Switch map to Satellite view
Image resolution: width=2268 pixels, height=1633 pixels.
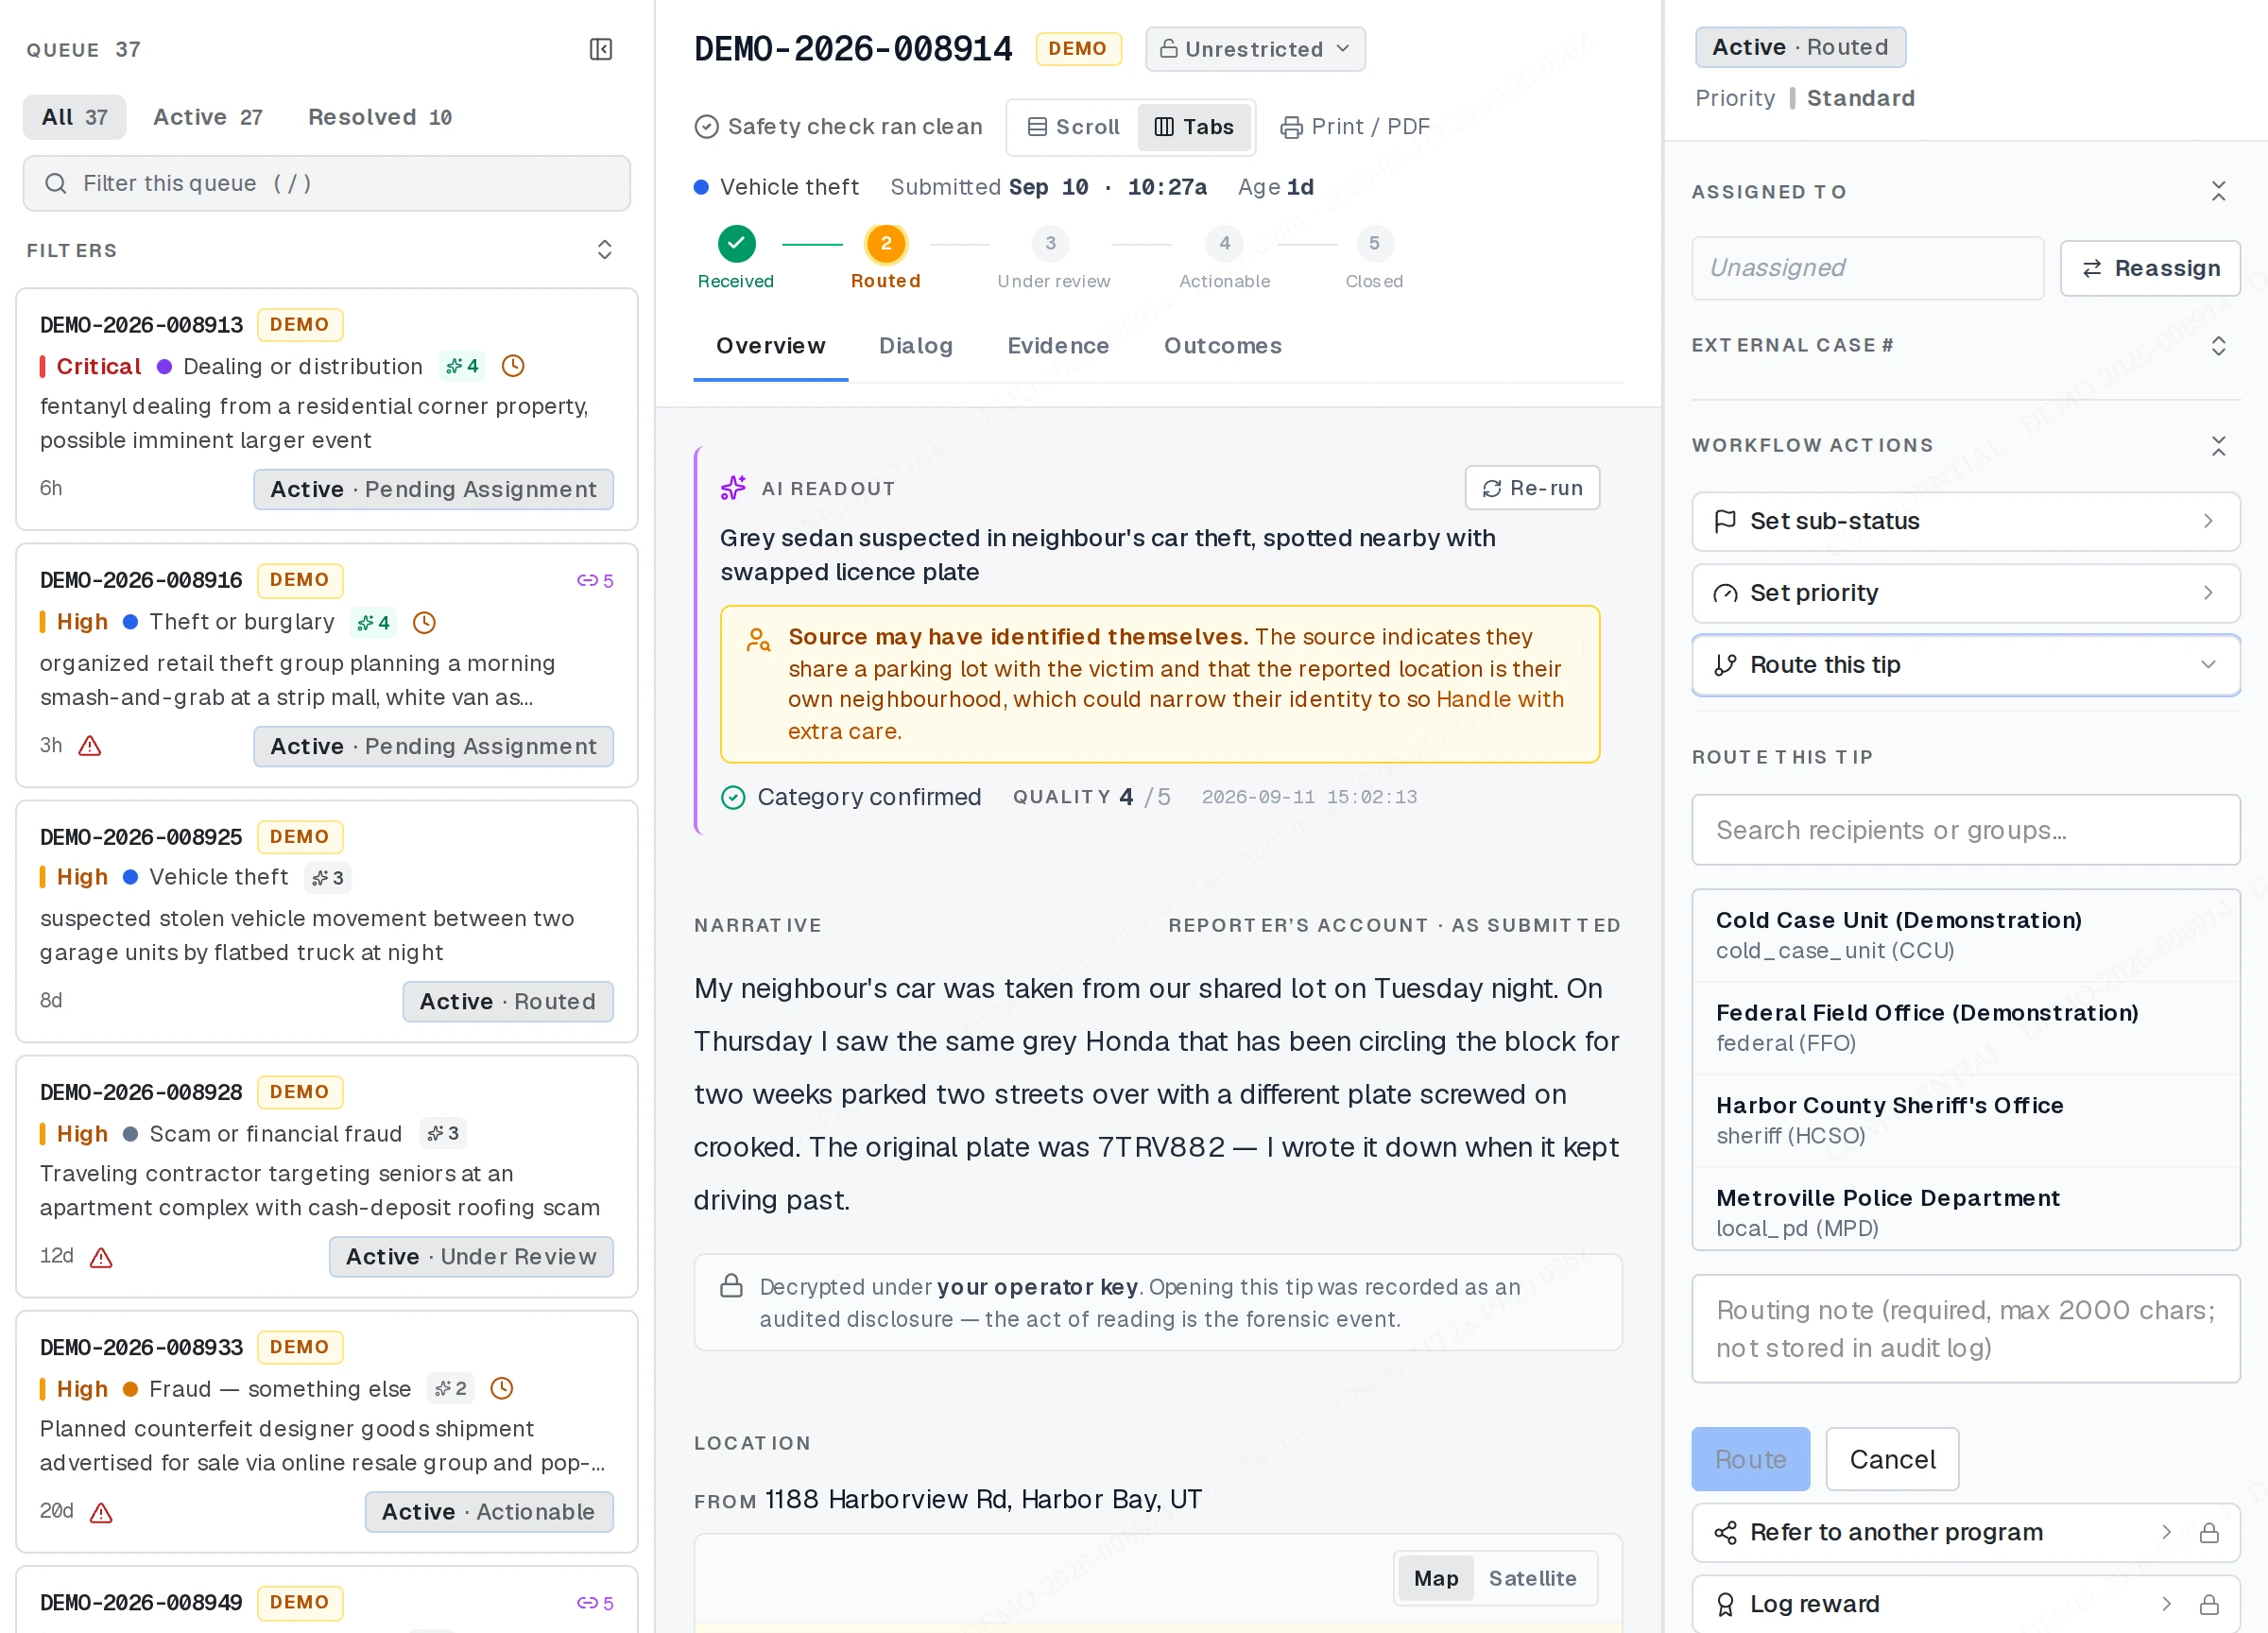(x=1532, y=1578)
